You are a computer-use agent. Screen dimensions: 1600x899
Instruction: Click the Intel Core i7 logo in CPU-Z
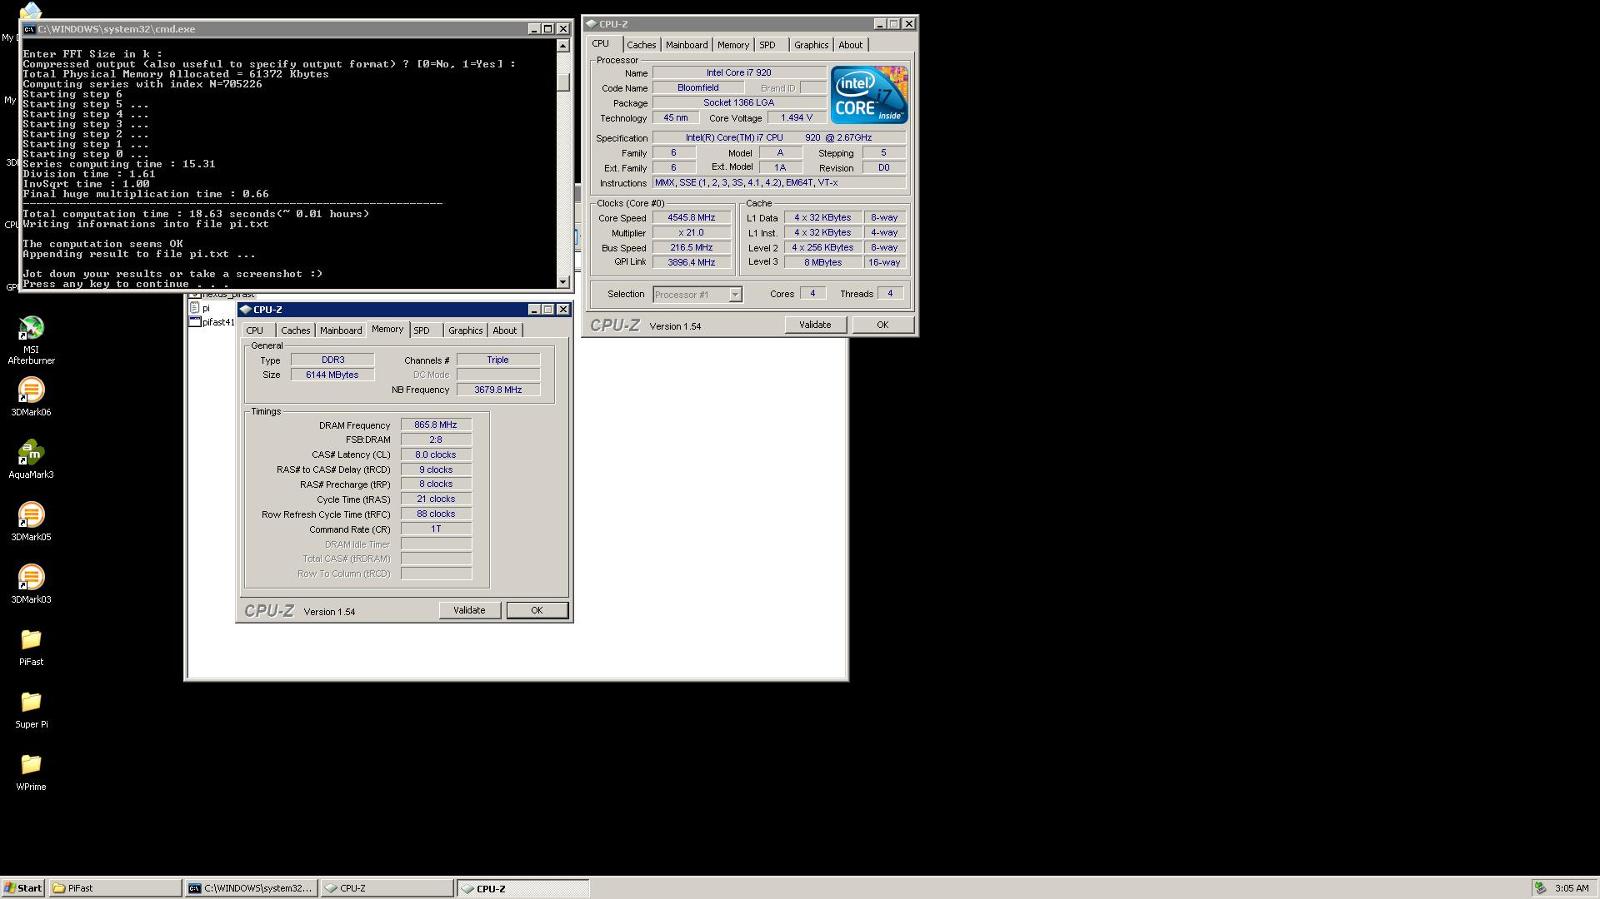click(869, 95)
